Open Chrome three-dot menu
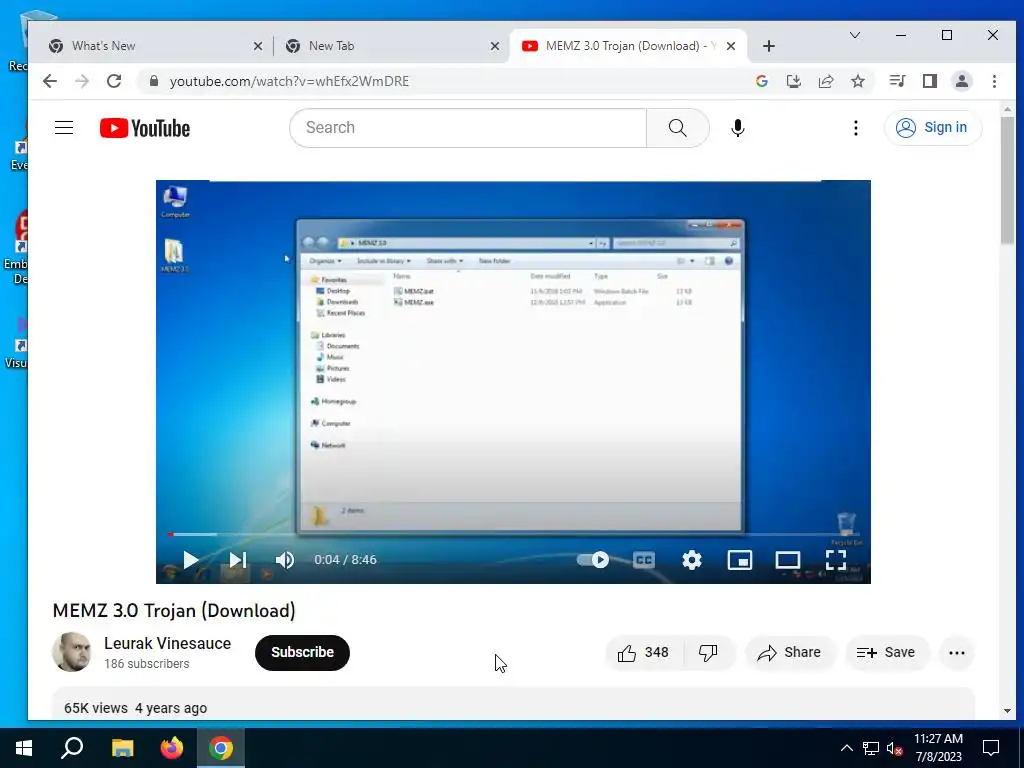 pyautogui.click(x=994, y=81)
